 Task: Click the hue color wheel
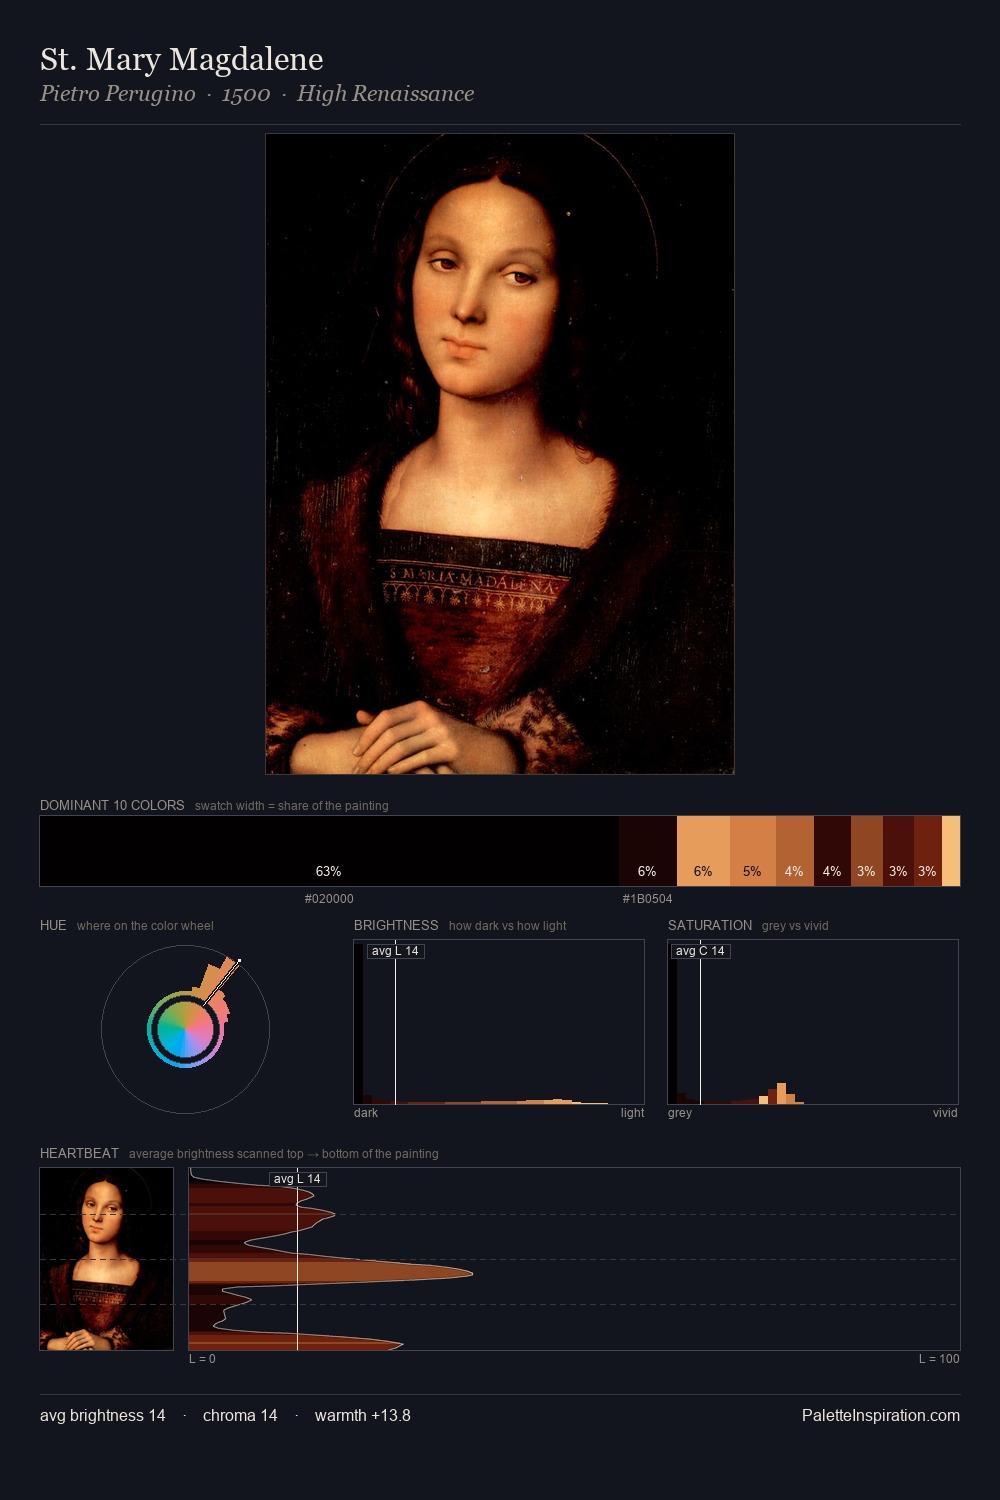click(185, 1029)
